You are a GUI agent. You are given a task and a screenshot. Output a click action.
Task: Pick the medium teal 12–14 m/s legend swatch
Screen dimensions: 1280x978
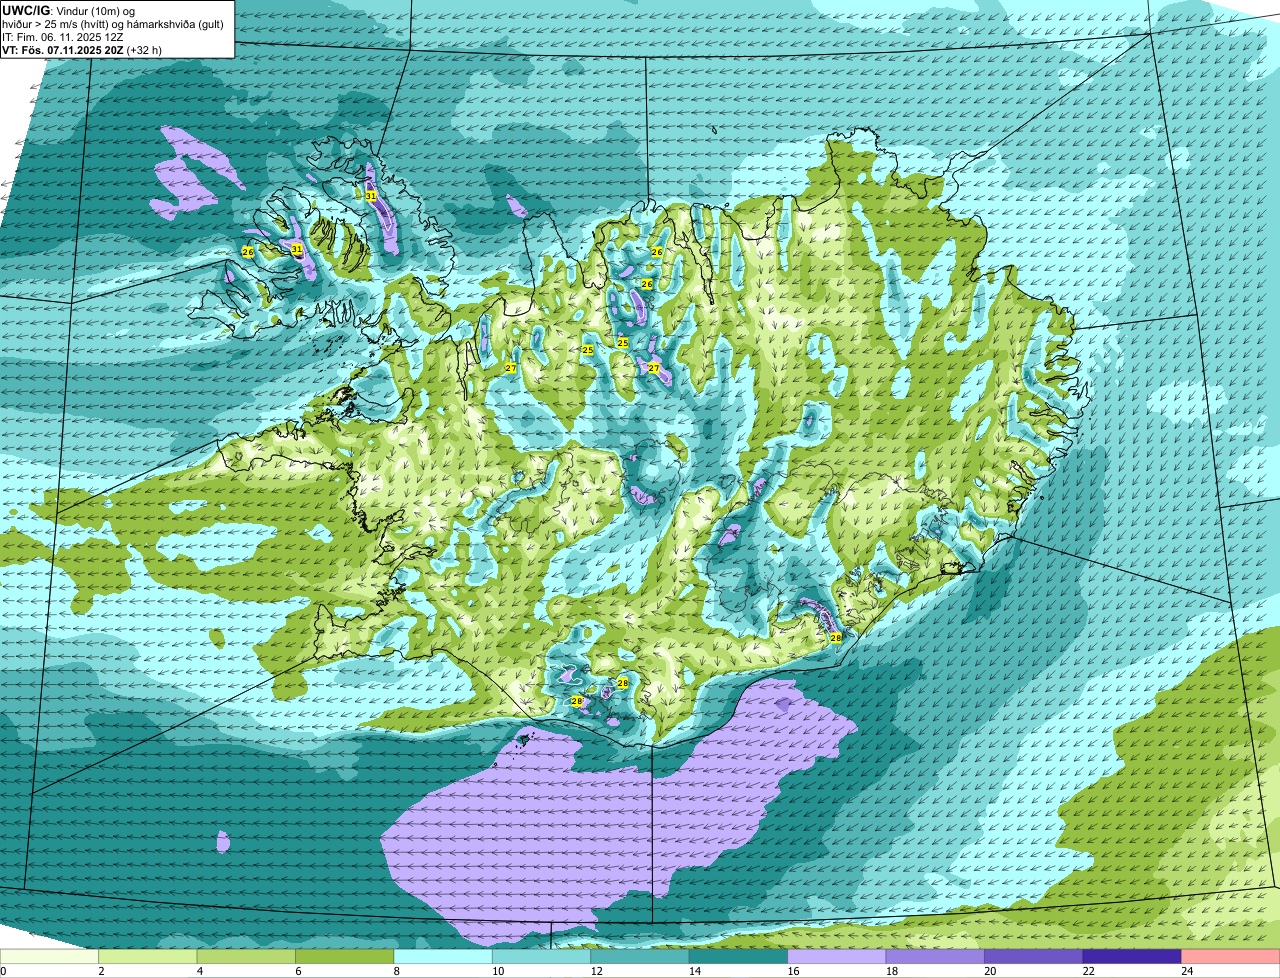tap(641, 956)
